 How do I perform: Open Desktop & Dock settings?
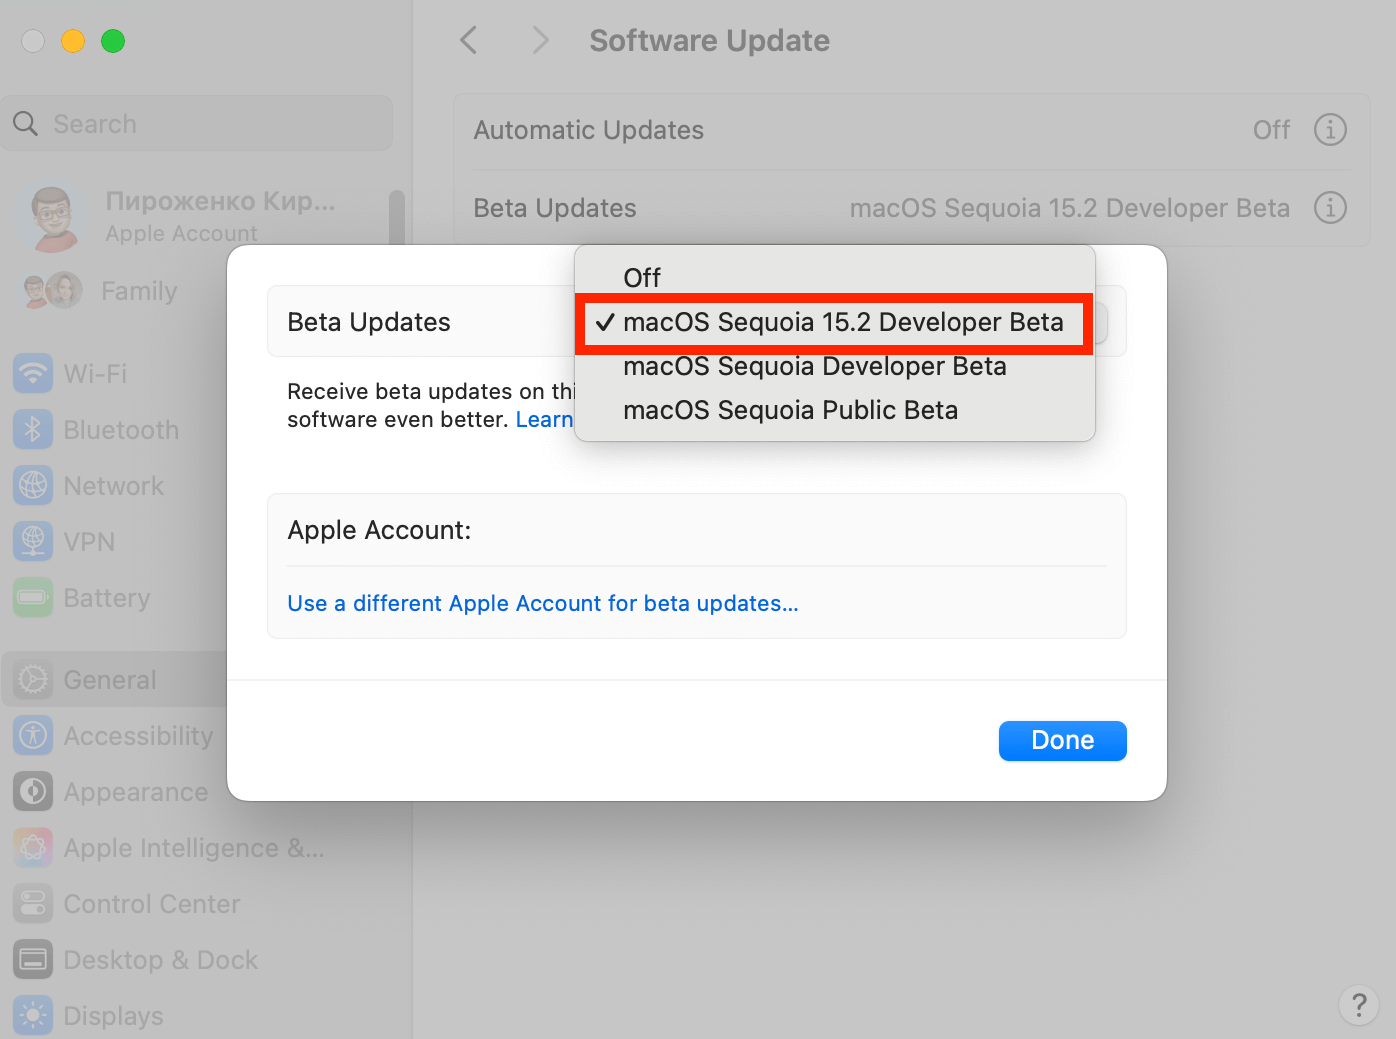[x=160, y=959]
